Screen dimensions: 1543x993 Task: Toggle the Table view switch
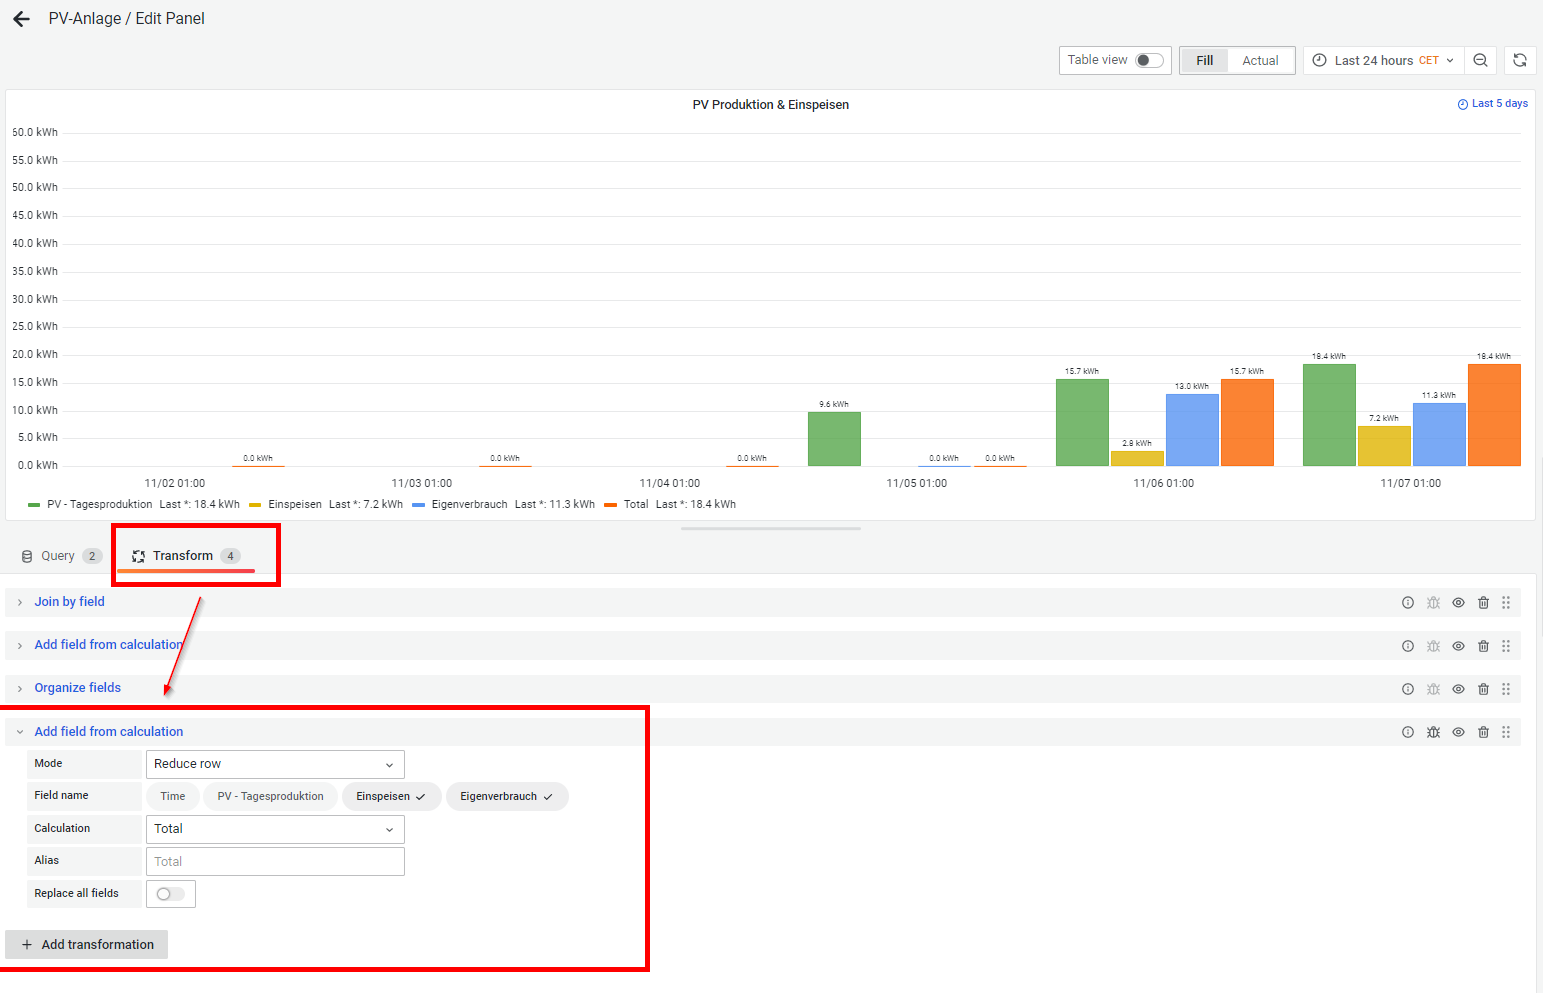click(1149, 60)
